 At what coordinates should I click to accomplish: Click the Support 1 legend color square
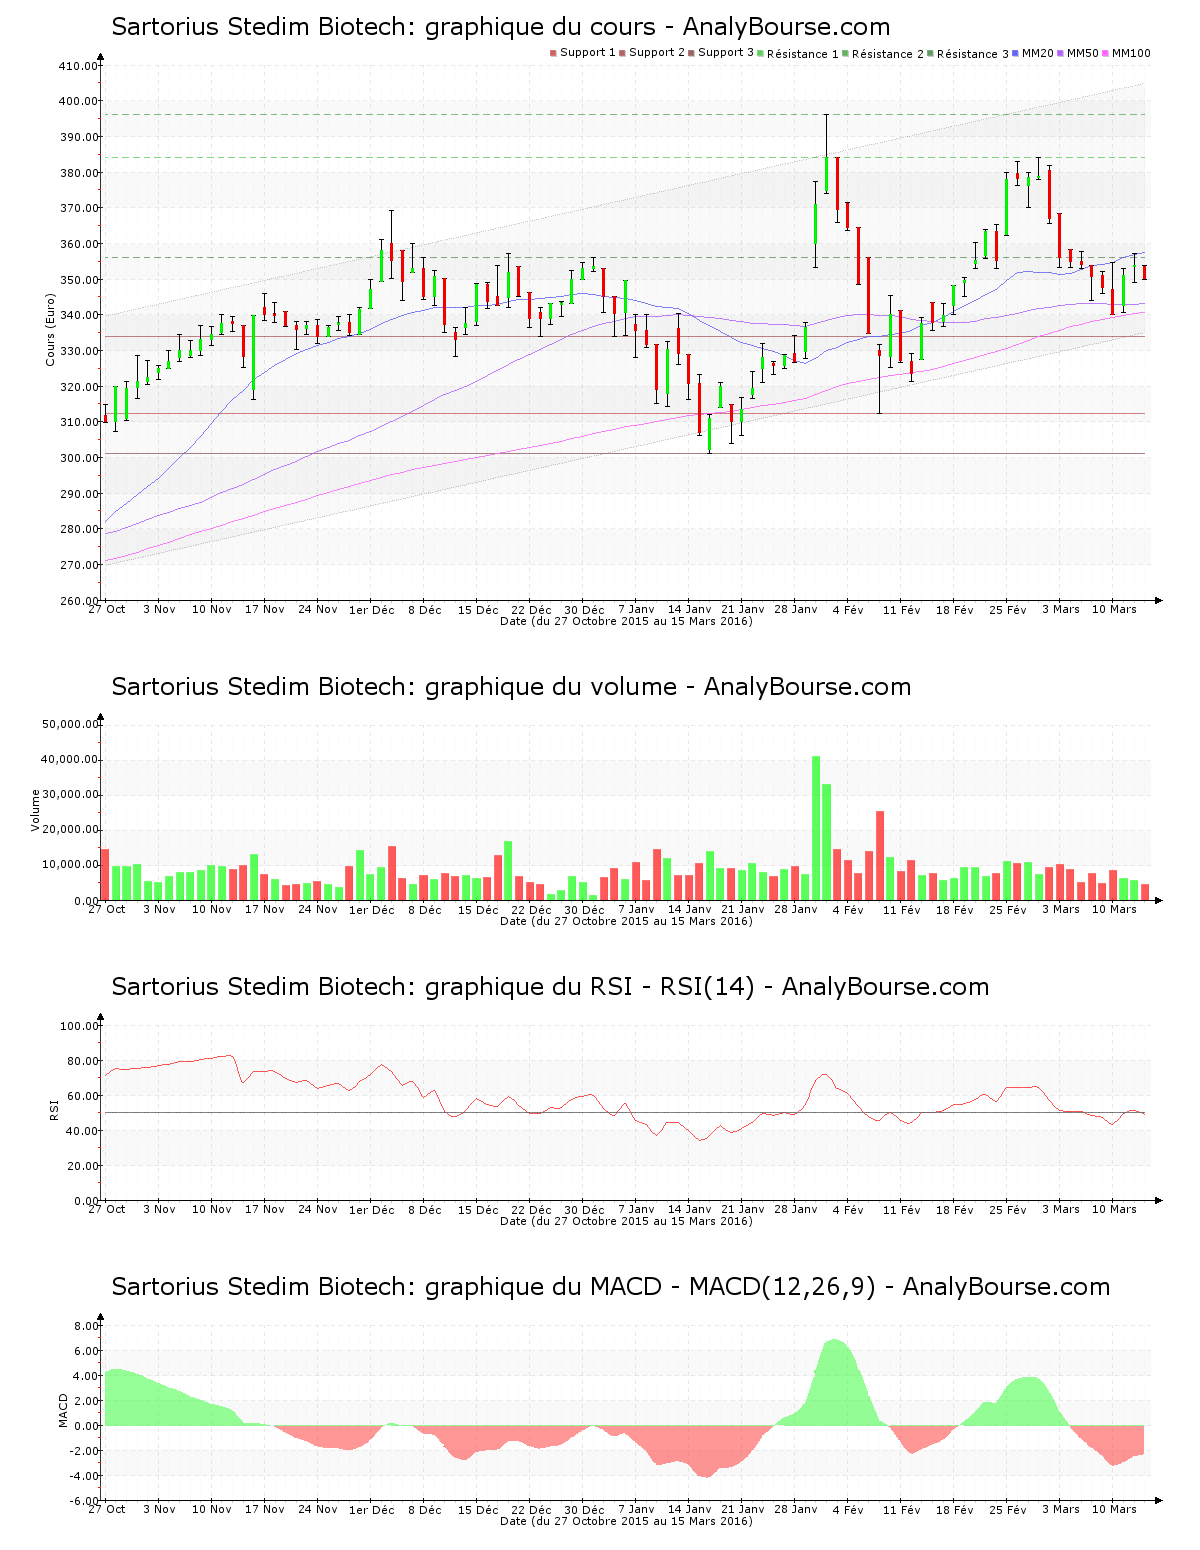(553, 53)
